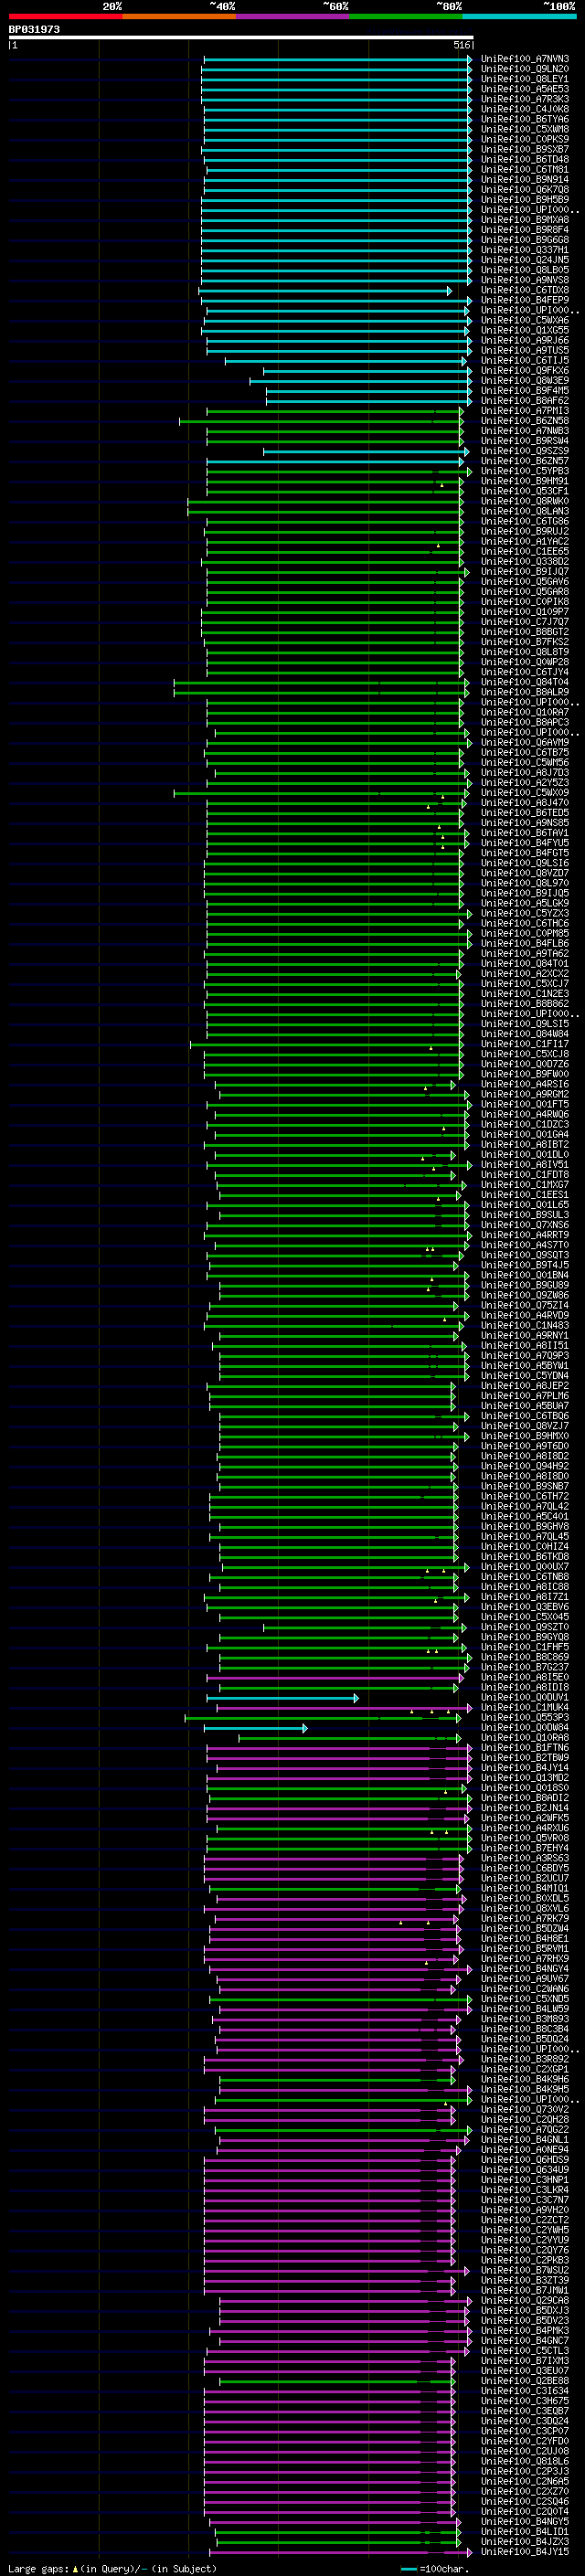The width and height of the screenshot is (585, 2576).
Task: Select the UniRef100_A7R3K3 label
Action: coord(525,99)
